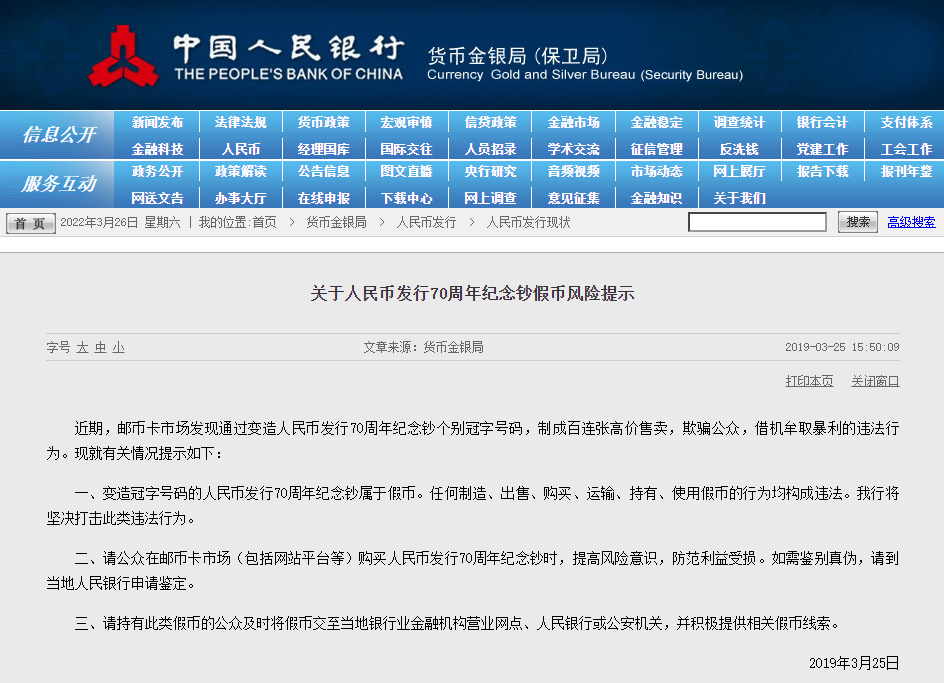Open the 报刊年鉴 menu item
The image size is (944, 683).
(906, 171)
